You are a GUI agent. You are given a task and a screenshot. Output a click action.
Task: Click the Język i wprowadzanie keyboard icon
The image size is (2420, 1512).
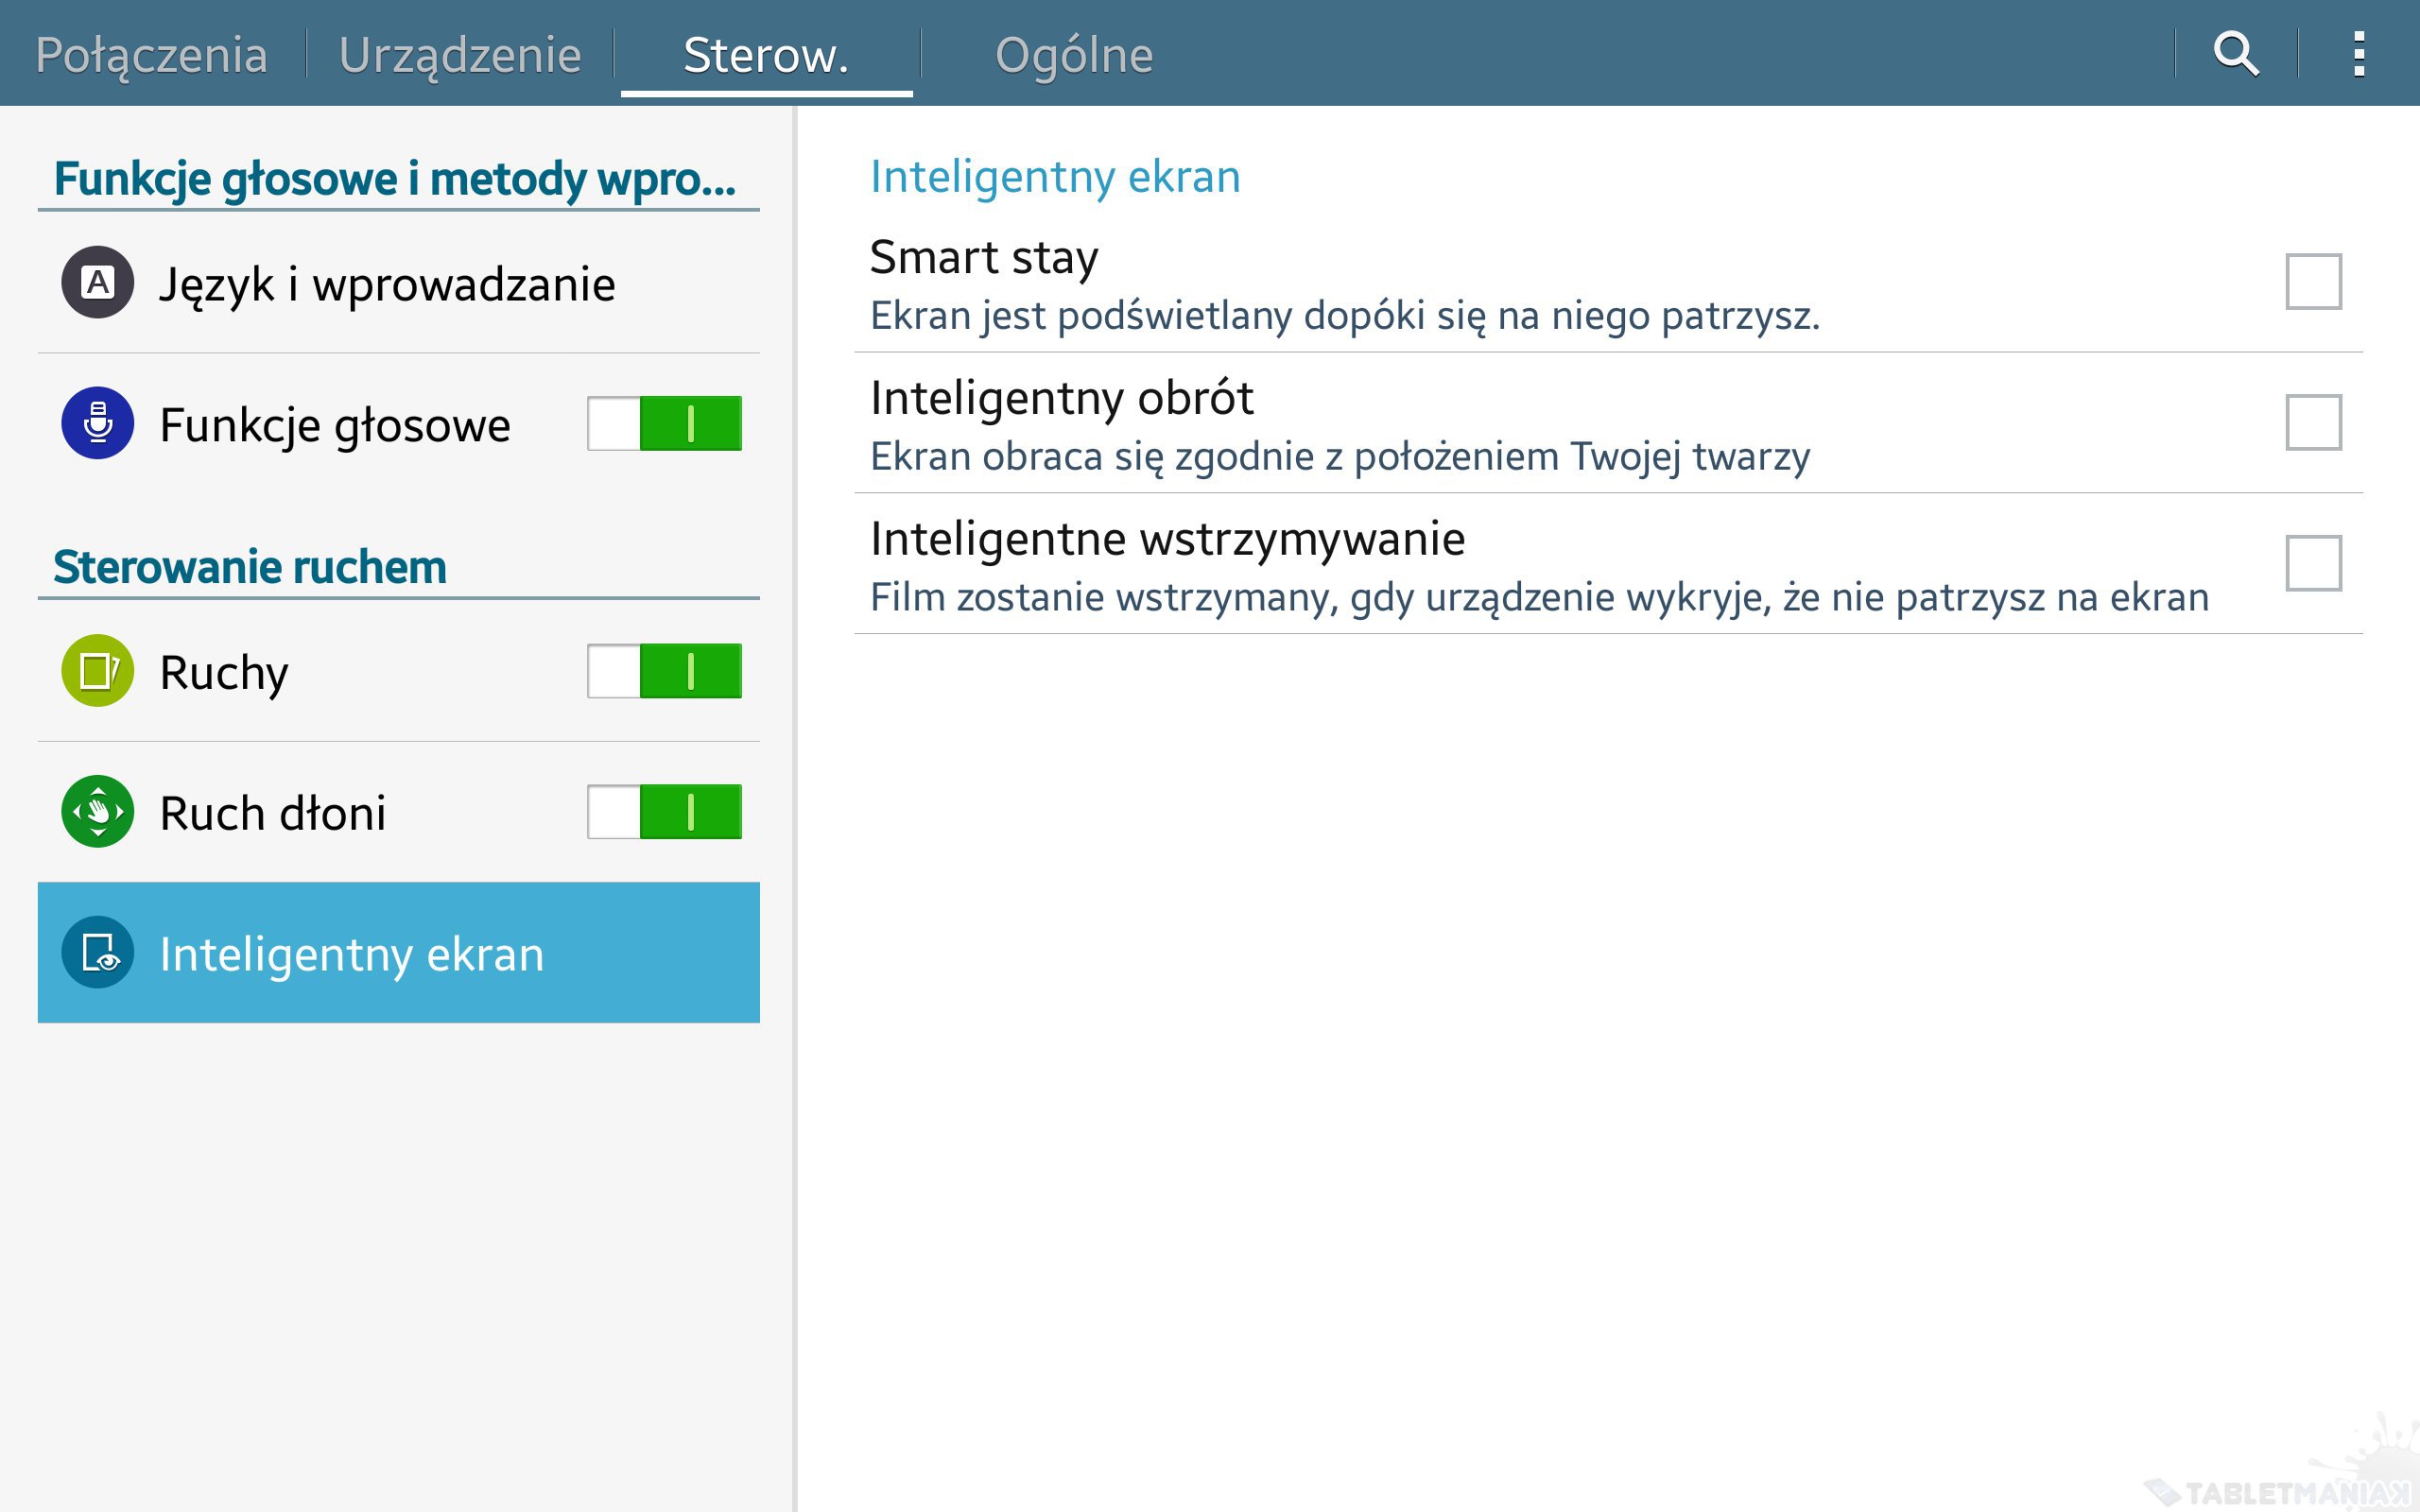click(x=98, y=283)
